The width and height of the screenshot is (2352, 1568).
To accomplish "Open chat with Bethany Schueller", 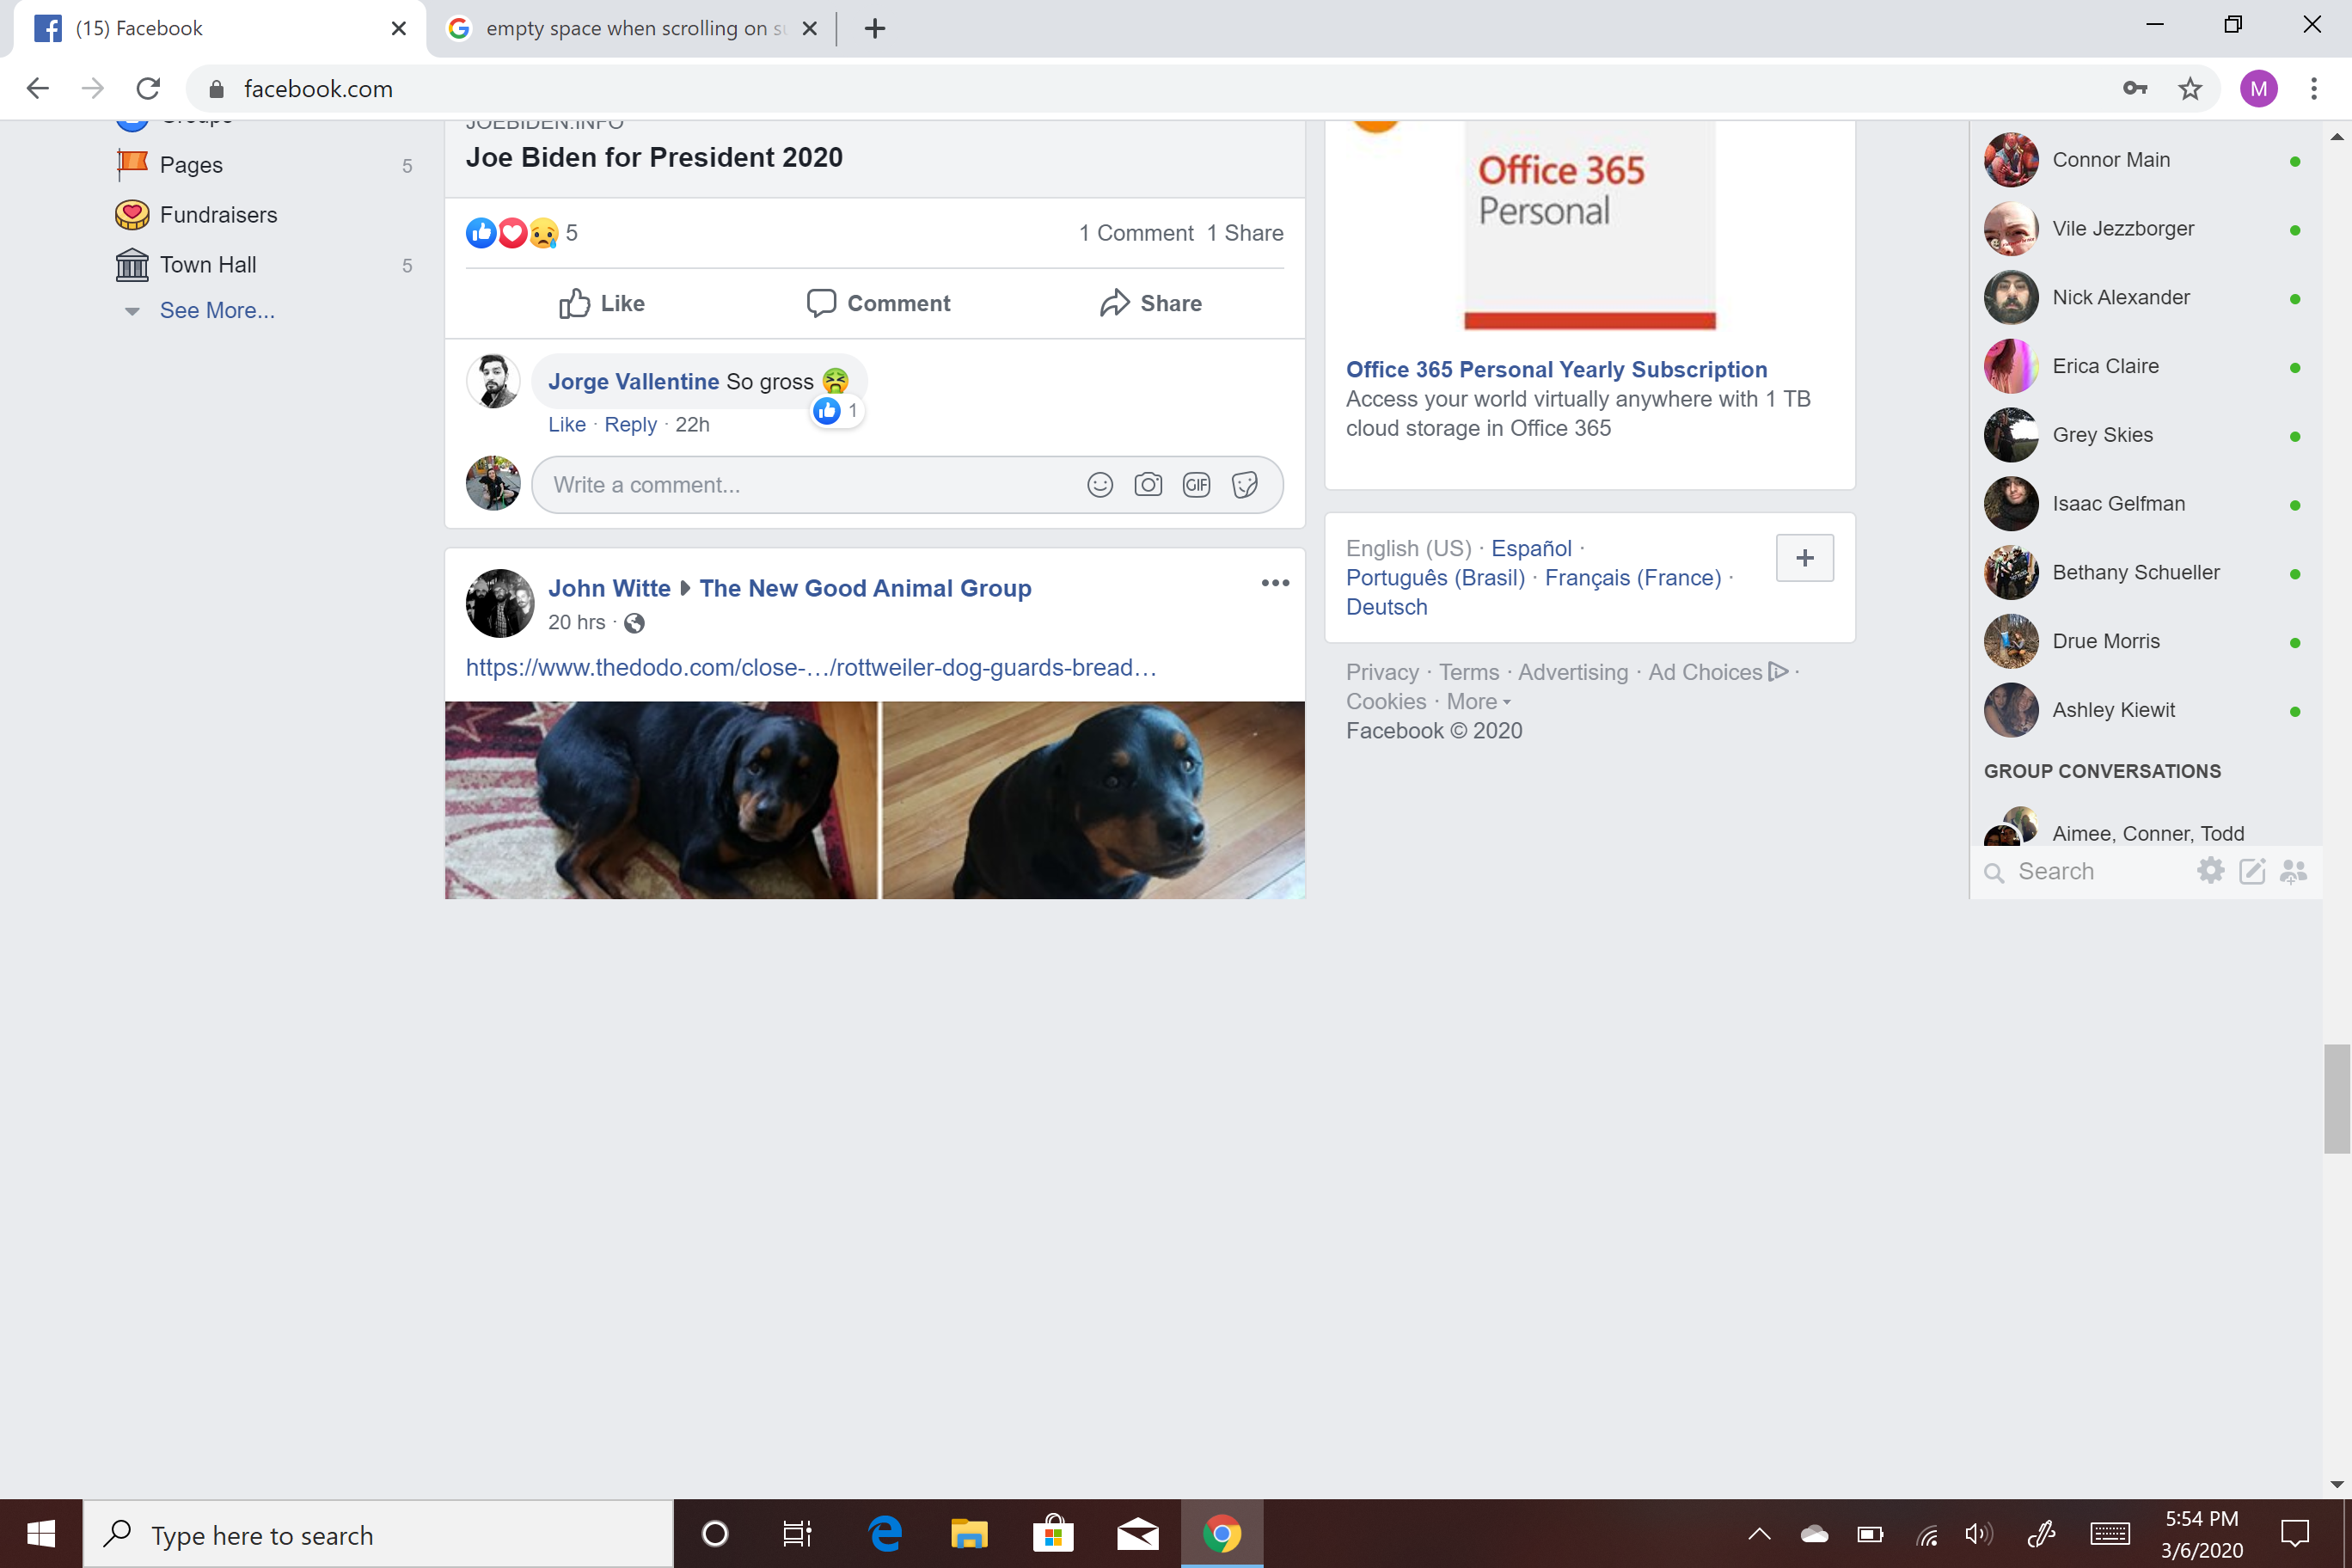I will point(2143,572).
